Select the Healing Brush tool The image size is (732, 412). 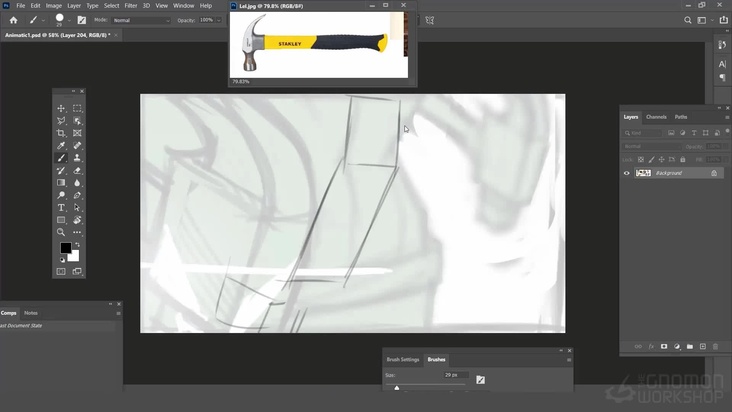click(x=77, y=146)
